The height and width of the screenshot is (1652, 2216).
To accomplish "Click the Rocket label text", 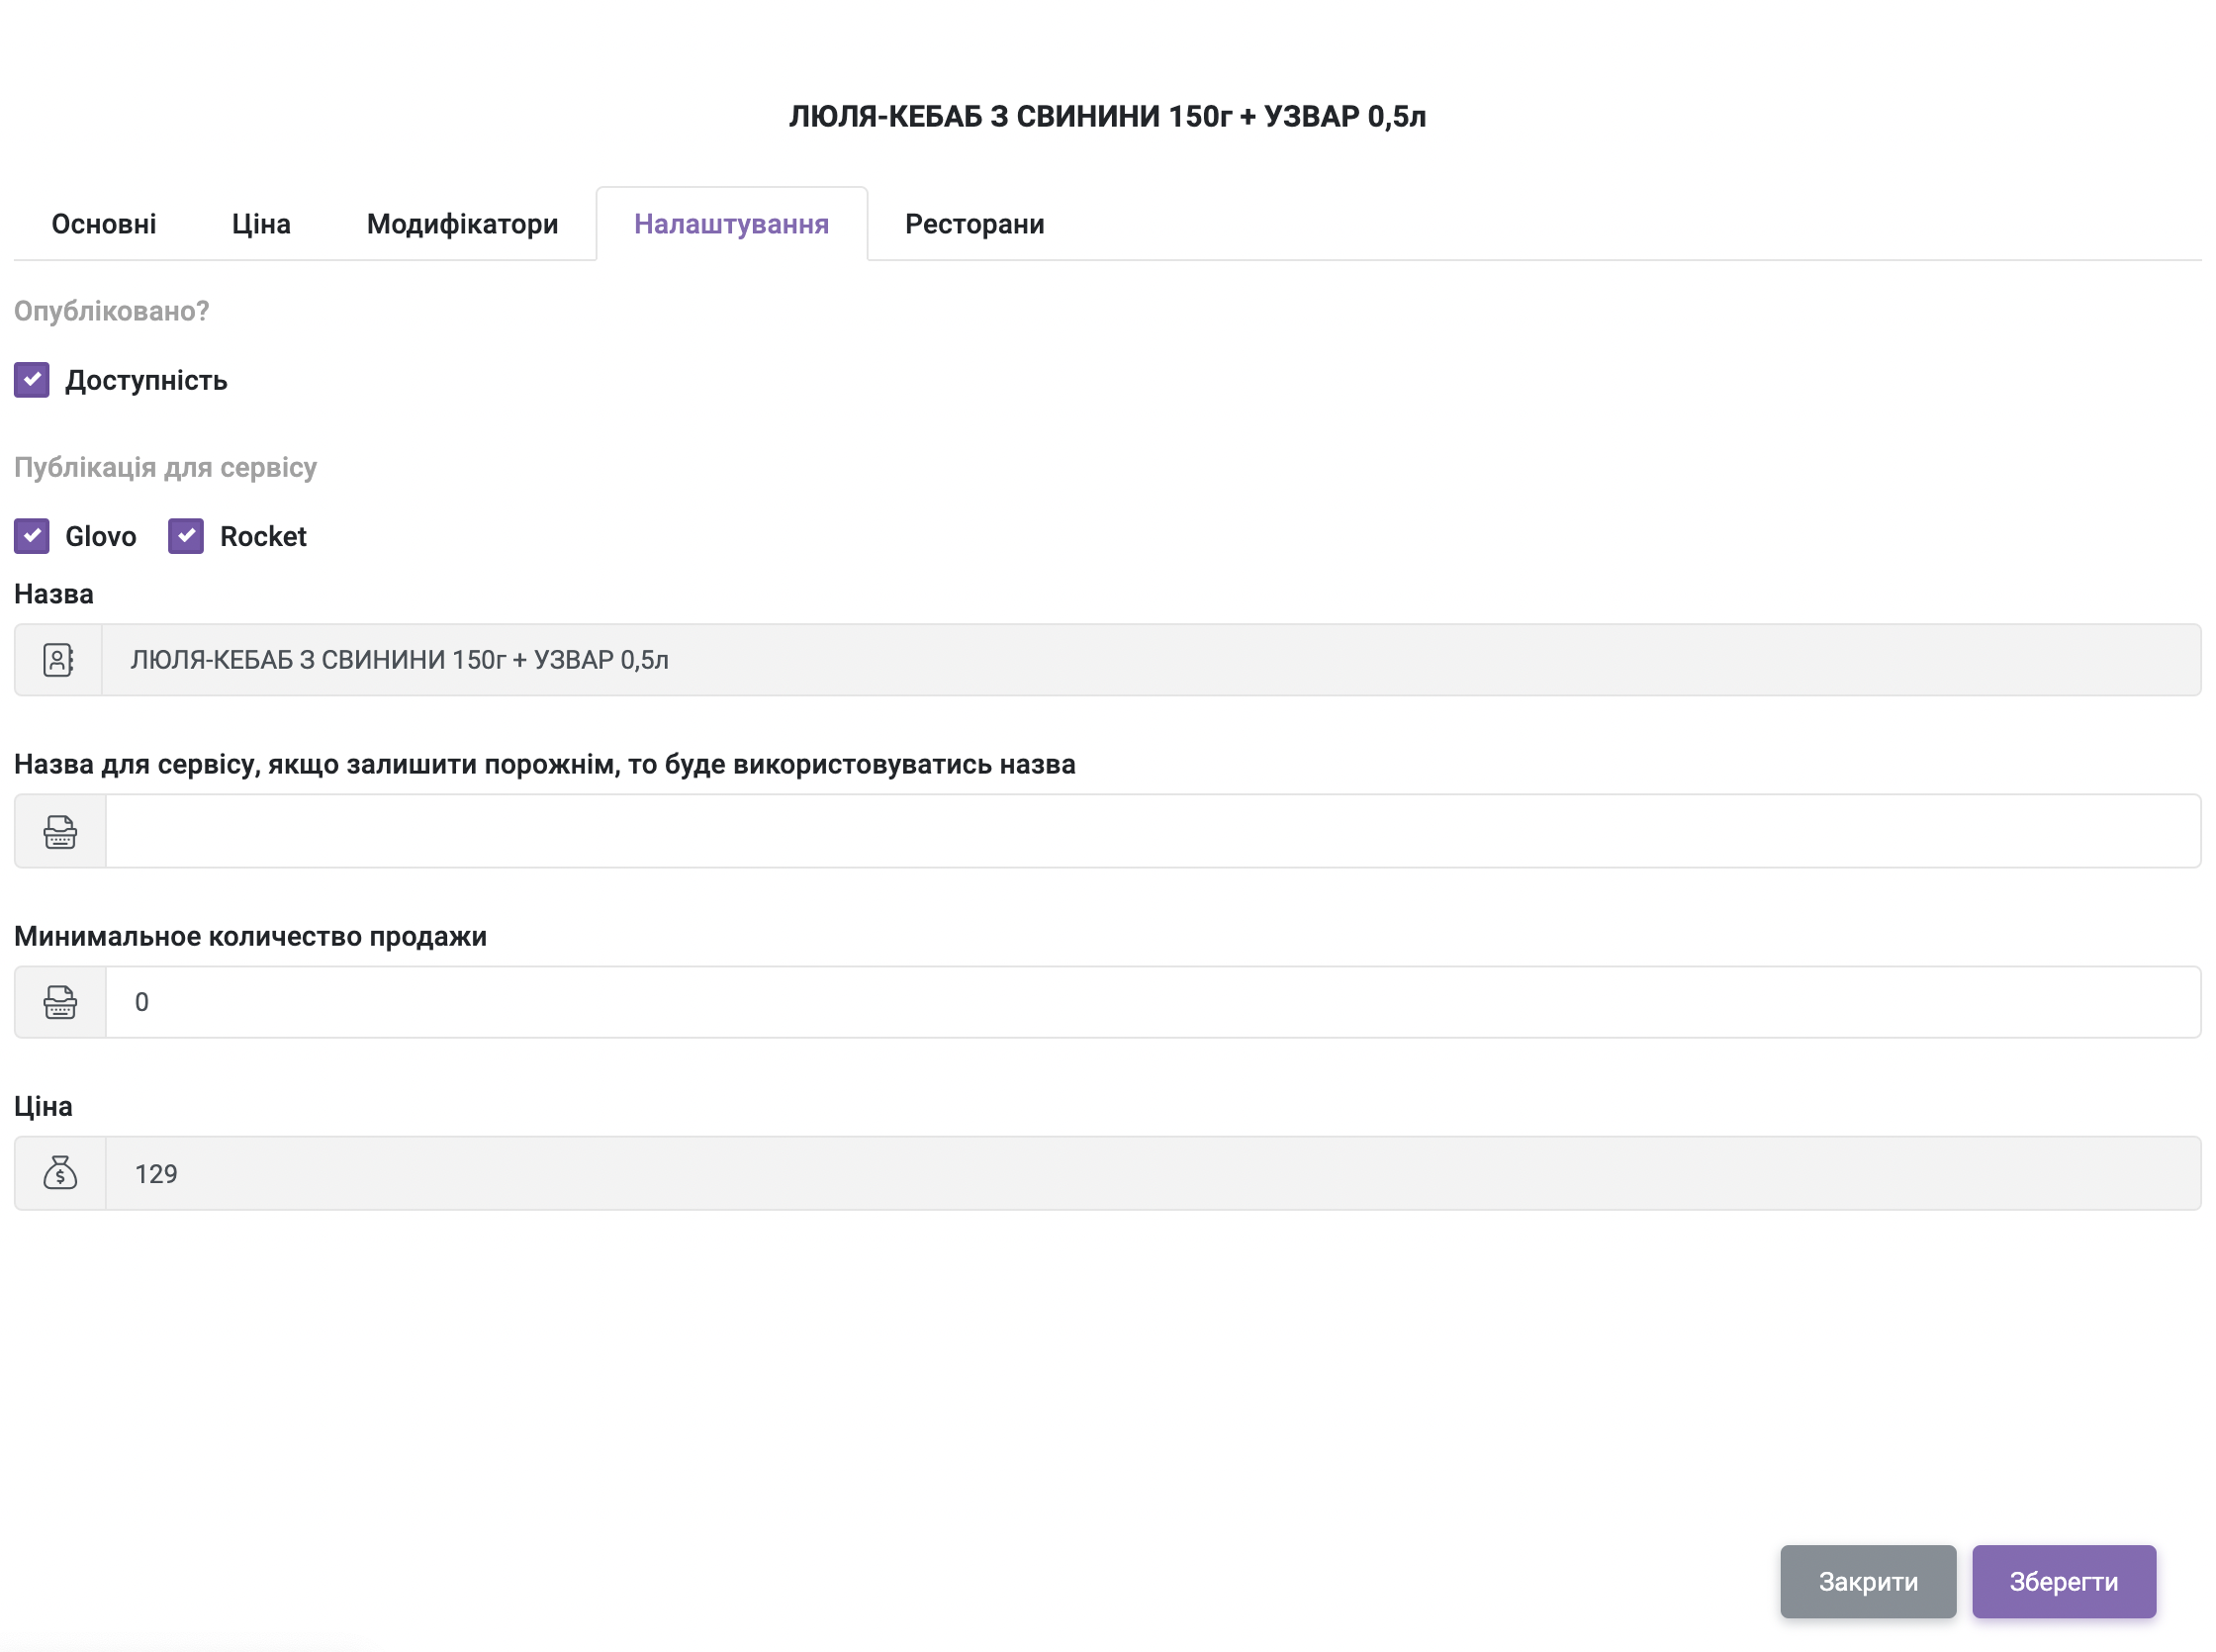I will (263, 537).
